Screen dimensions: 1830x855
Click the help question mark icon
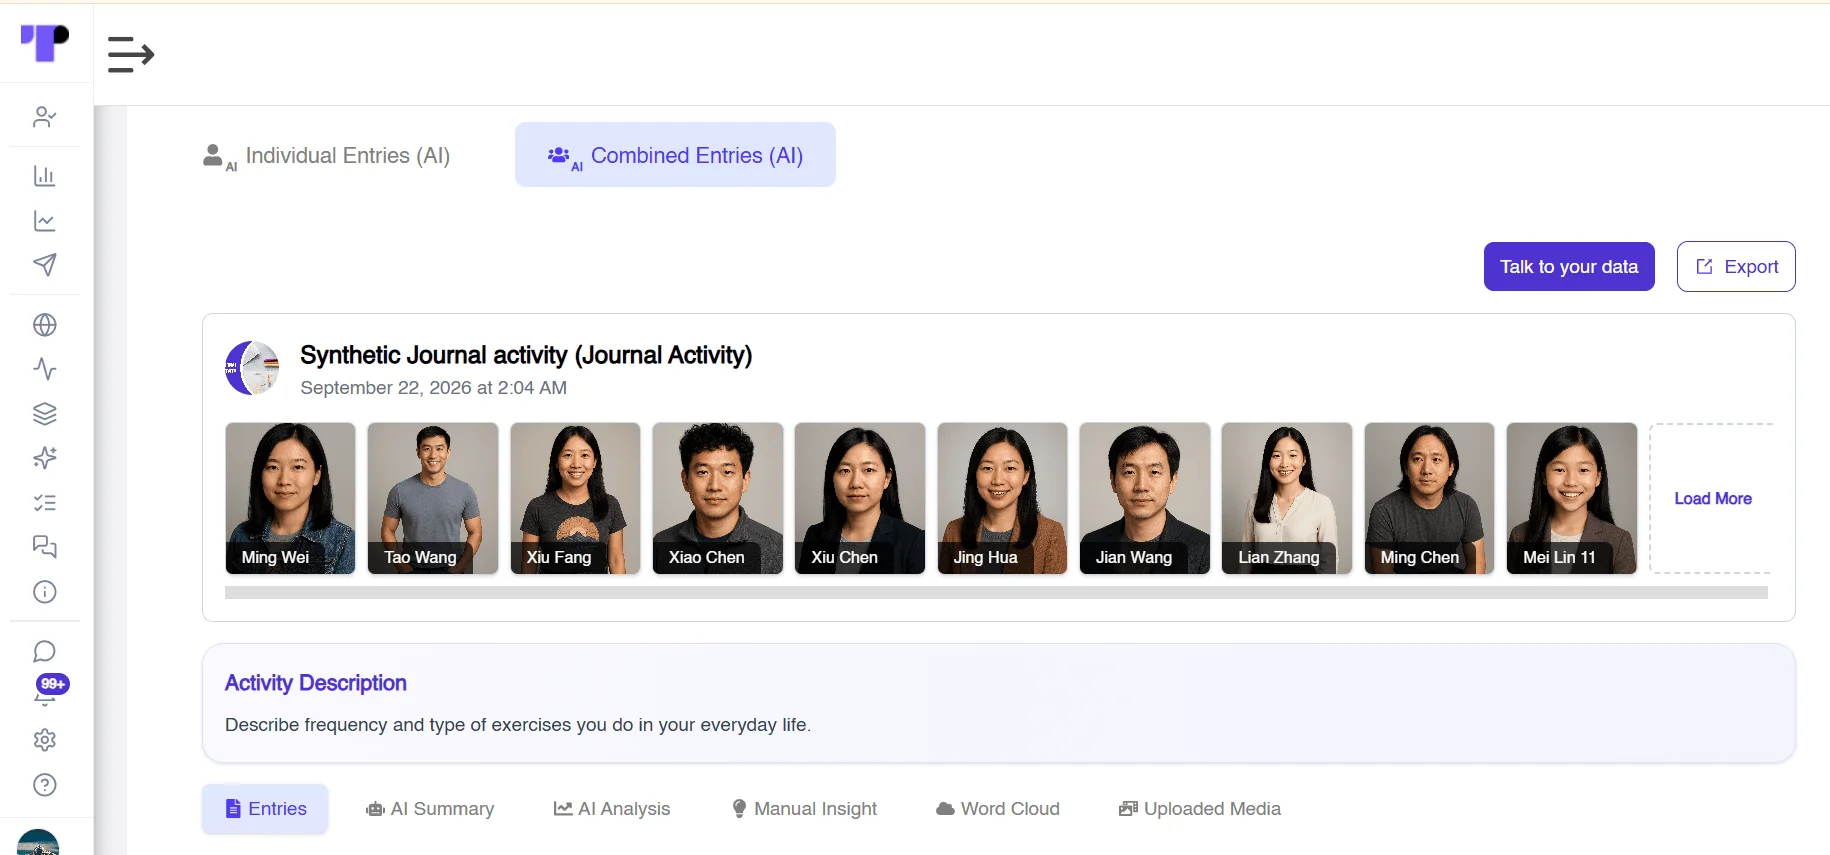[45, 785]
